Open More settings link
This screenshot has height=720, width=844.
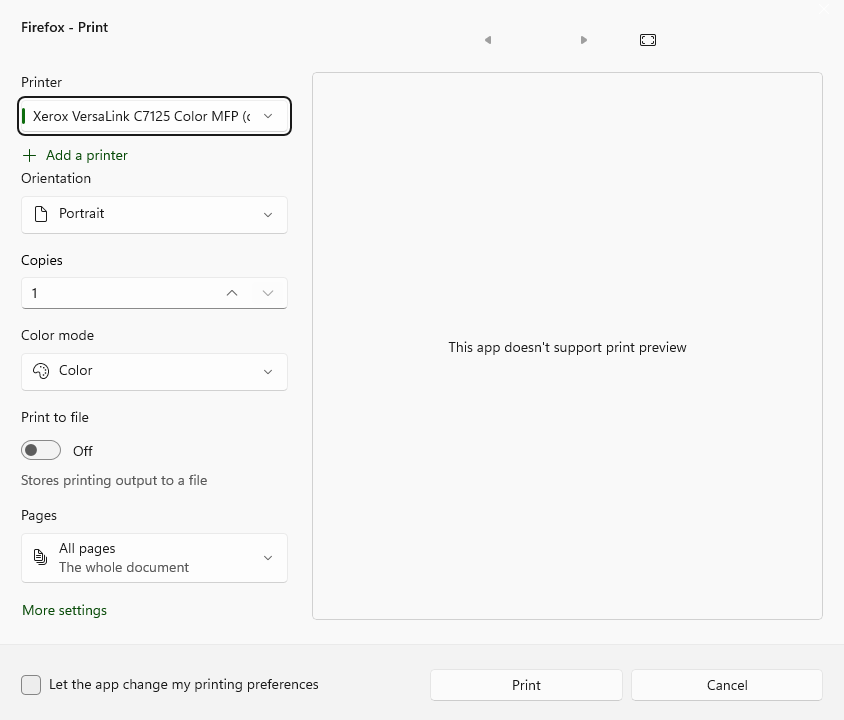pyautogui.click(x=65, y=610)
